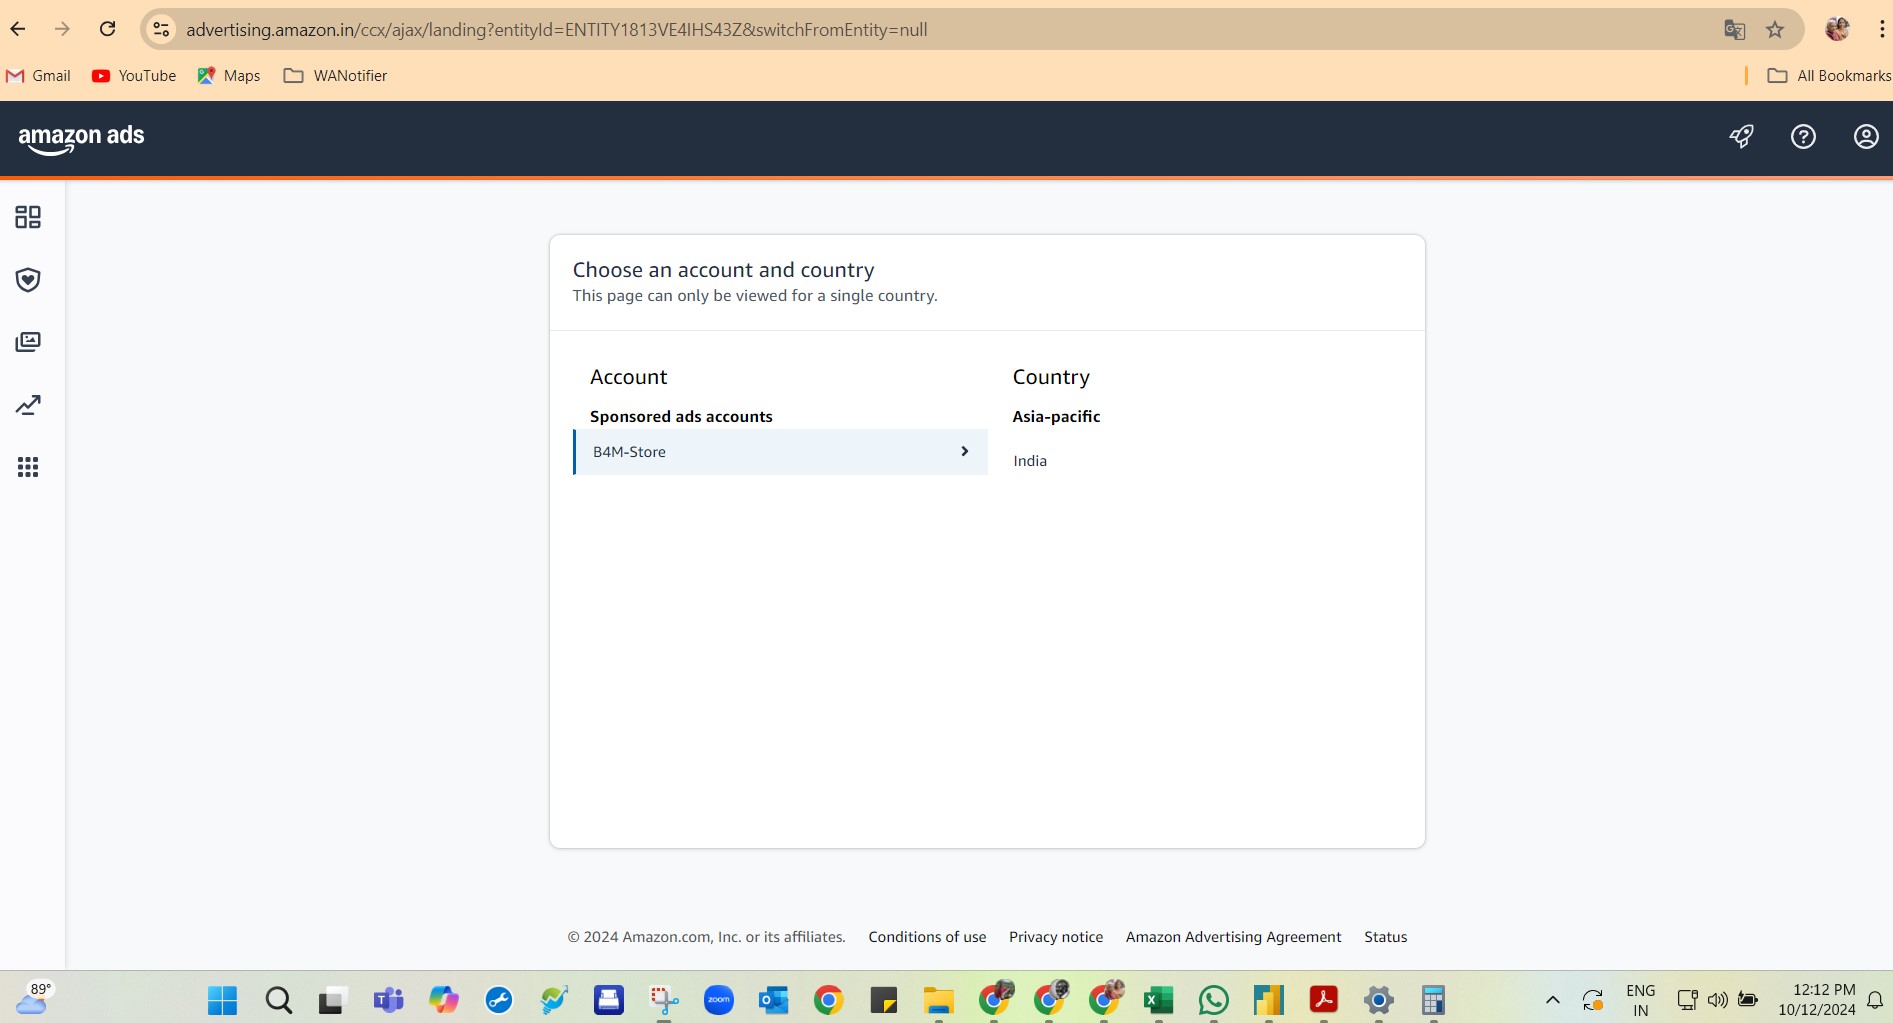Open Power BI from taskbar

coord(1269,1000)
